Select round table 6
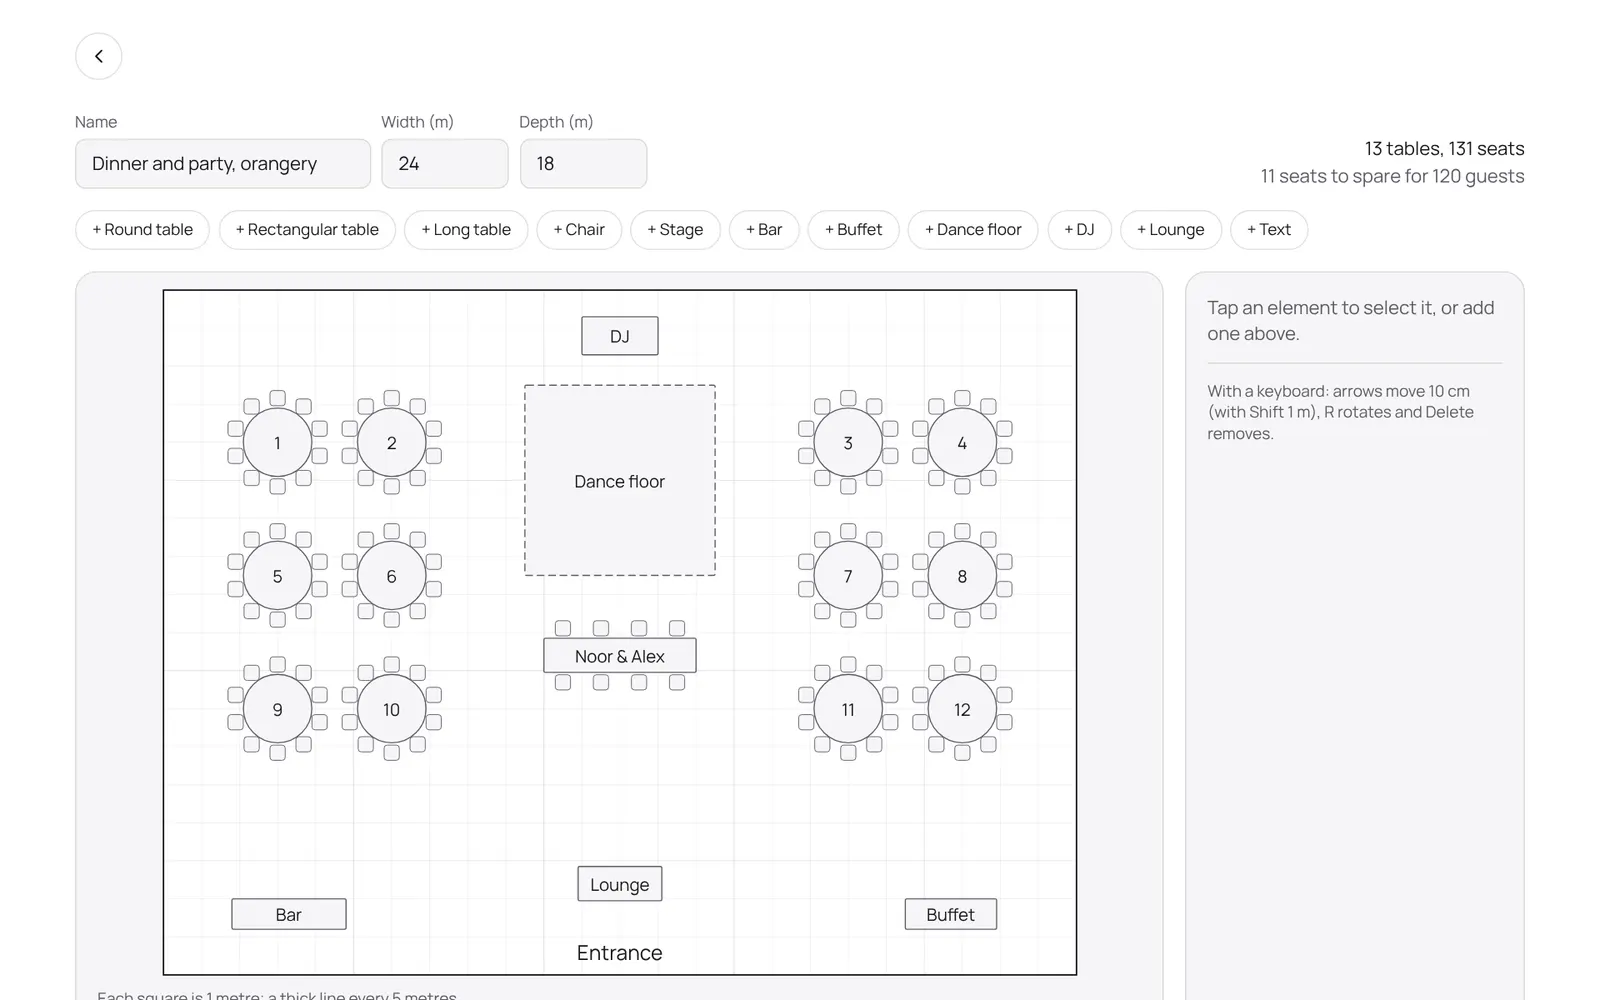This screenshot has height=1000, width=1600. [392, 576]
